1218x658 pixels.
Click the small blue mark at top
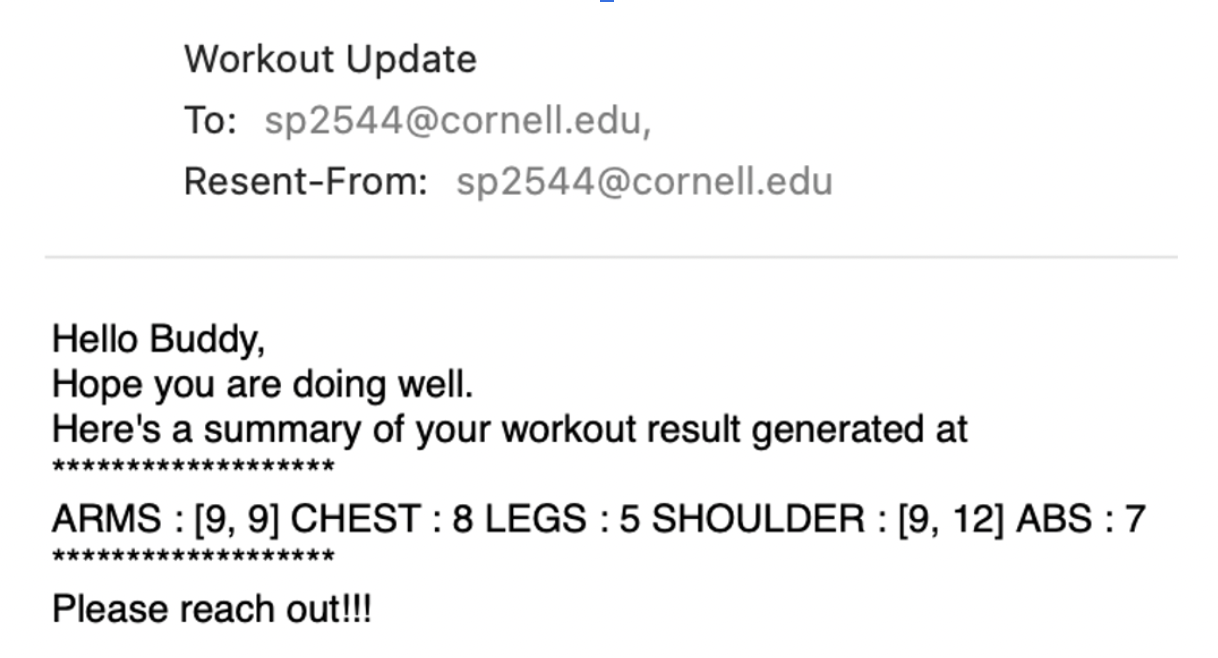[607, 1]
